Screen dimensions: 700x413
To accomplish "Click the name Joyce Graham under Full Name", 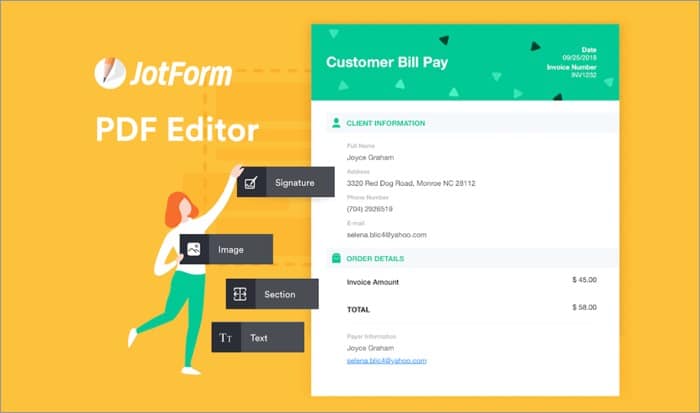I will pos(370,158).
